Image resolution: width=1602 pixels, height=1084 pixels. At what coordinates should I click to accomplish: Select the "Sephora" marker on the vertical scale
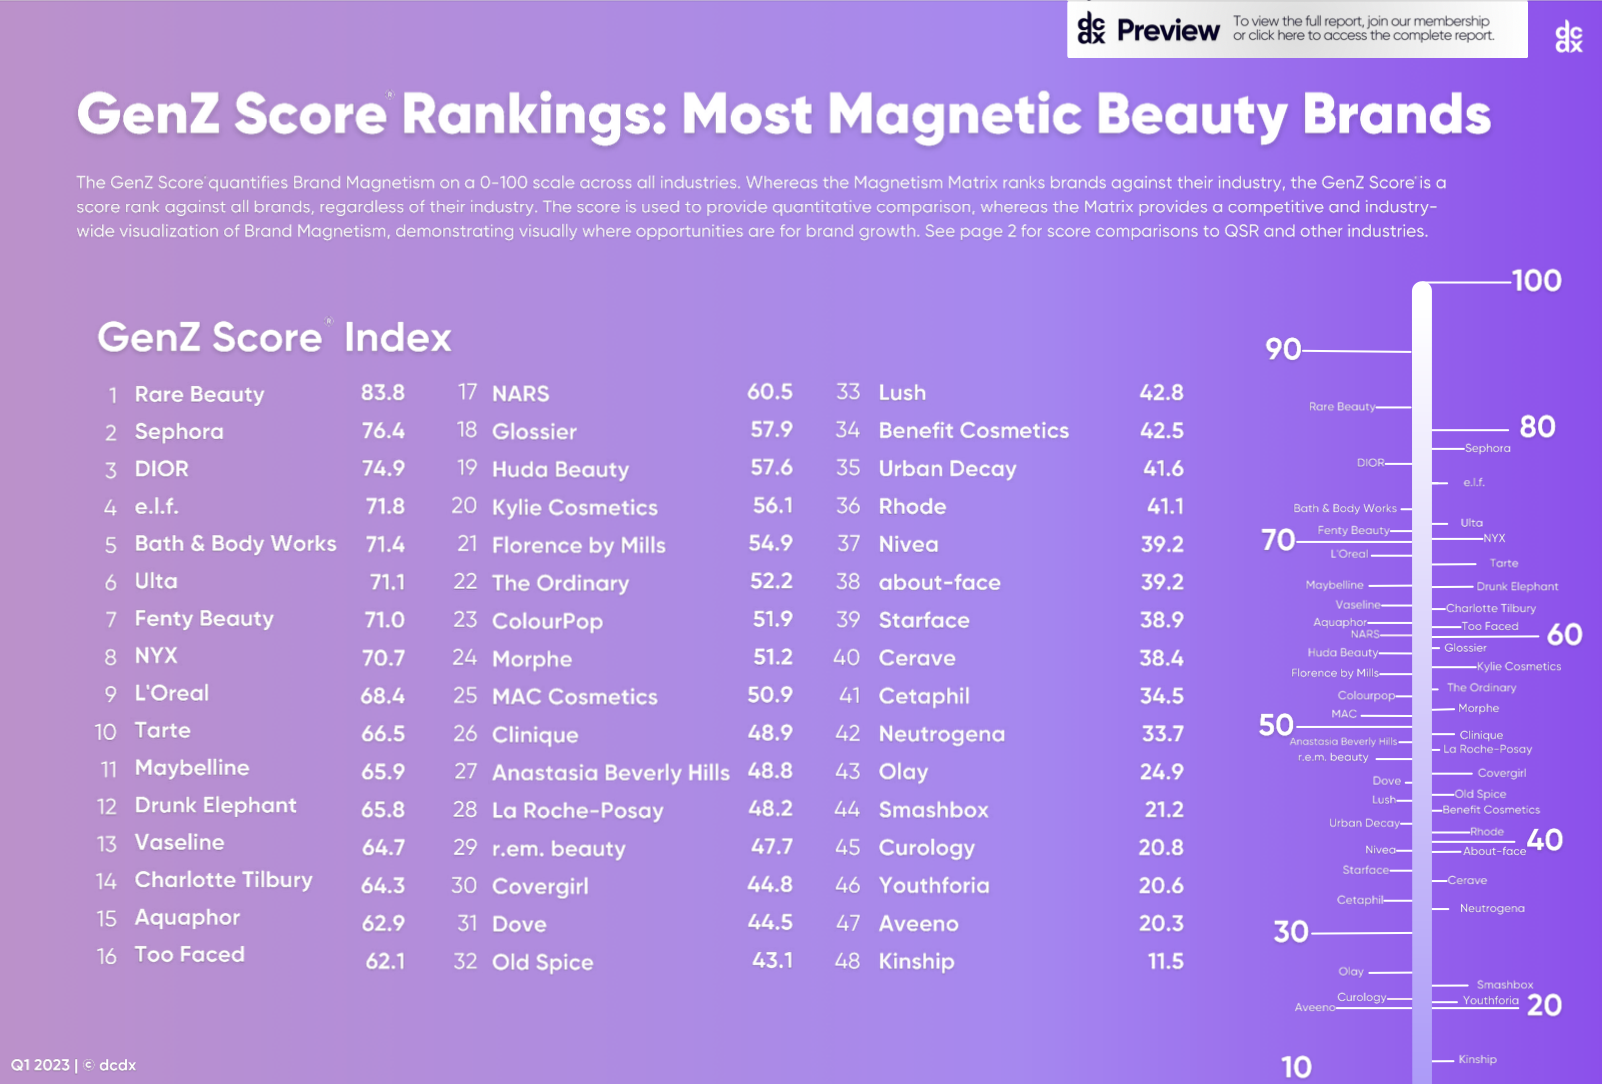point(1488,448)
